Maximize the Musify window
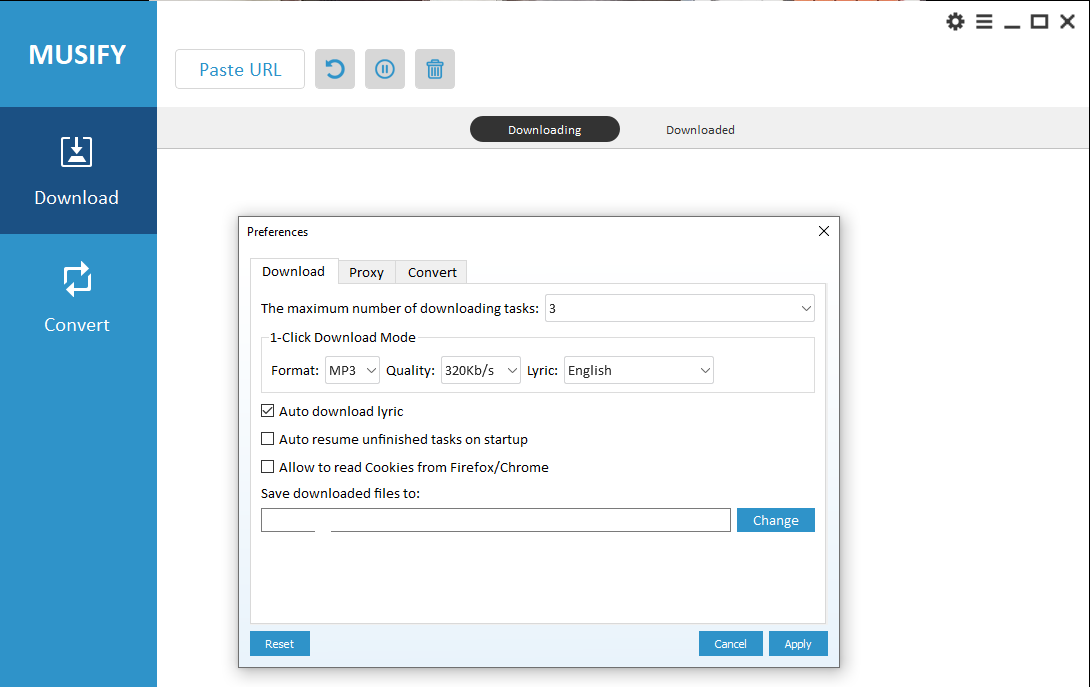The width and height of the screenshot is (1090, 687). click(x=1039, y=22)
